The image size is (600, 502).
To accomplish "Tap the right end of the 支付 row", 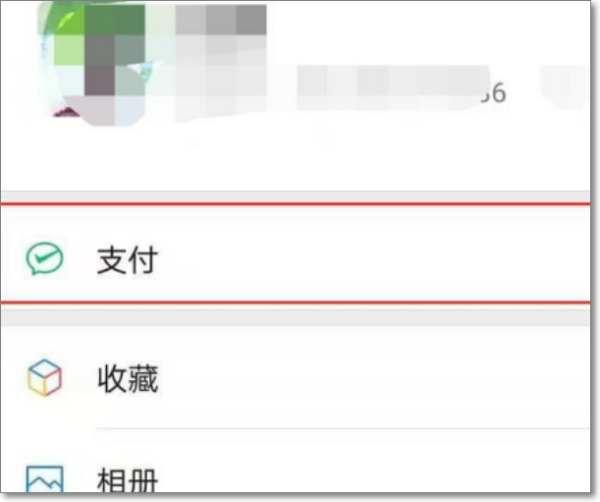I will click(x=555, y=253).
